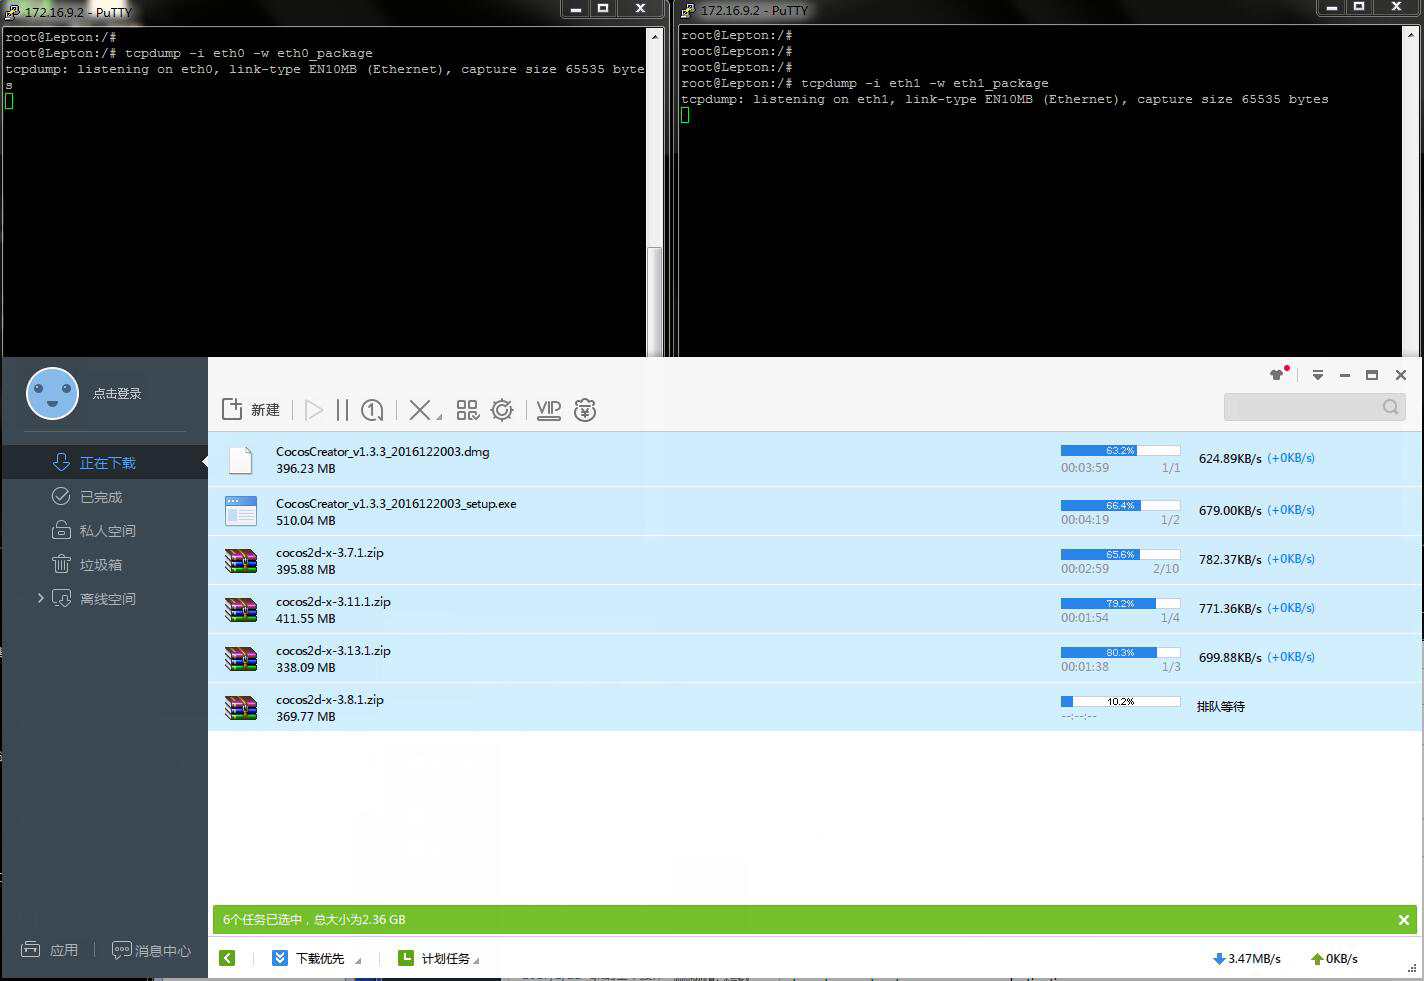Click the 510.04 MB file size
This screenshot has width=1424, height=981.
pos(306,521)
